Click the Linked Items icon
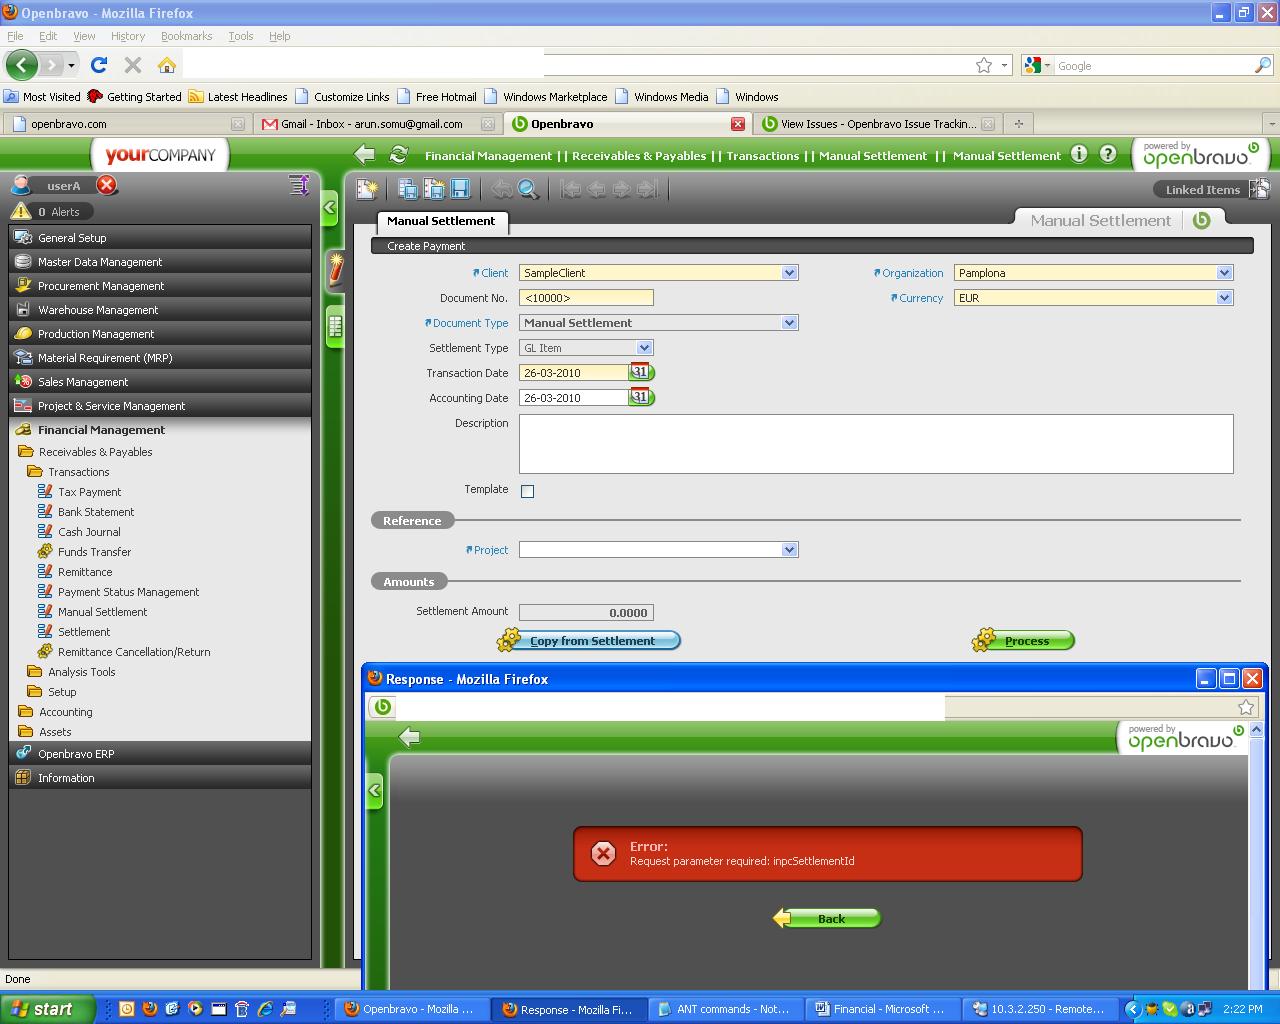 1259,188
